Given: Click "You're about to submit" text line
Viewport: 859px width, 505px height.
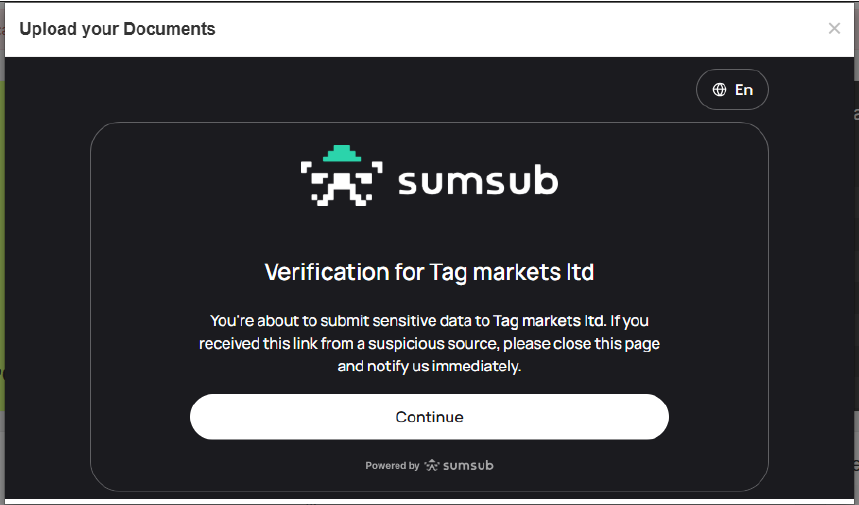Looking at the screenshot, I should coord(429,321).
